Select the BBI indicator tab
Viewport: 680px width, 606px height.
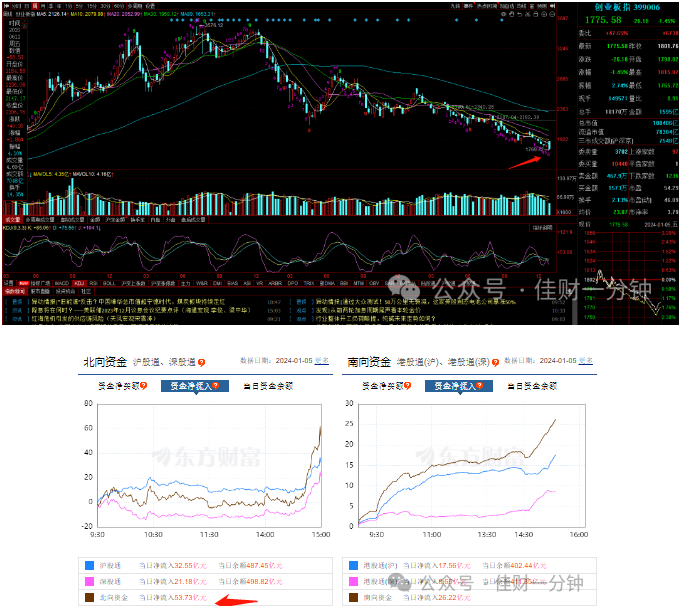343,283
